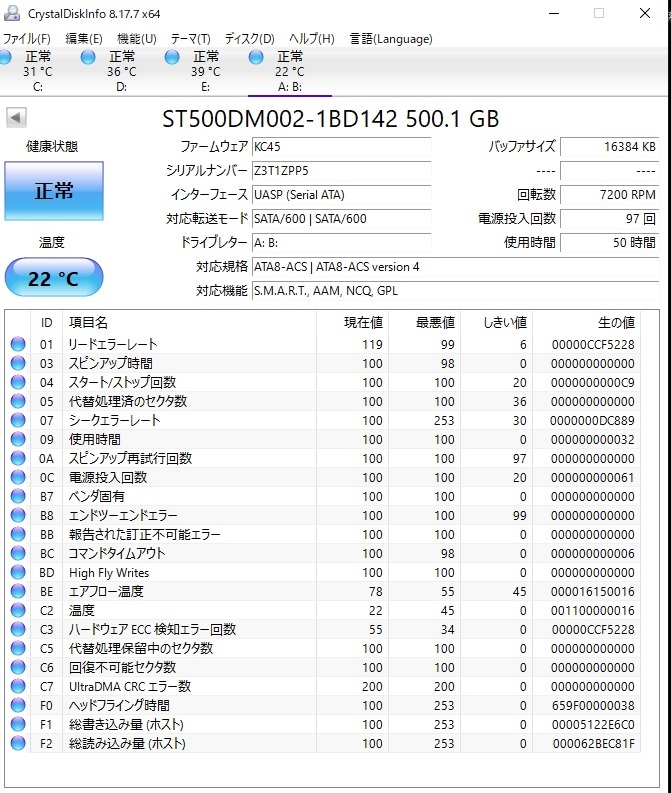Click the 22 °C temperature button
671x793 pixels.
[x=54, y=277]
